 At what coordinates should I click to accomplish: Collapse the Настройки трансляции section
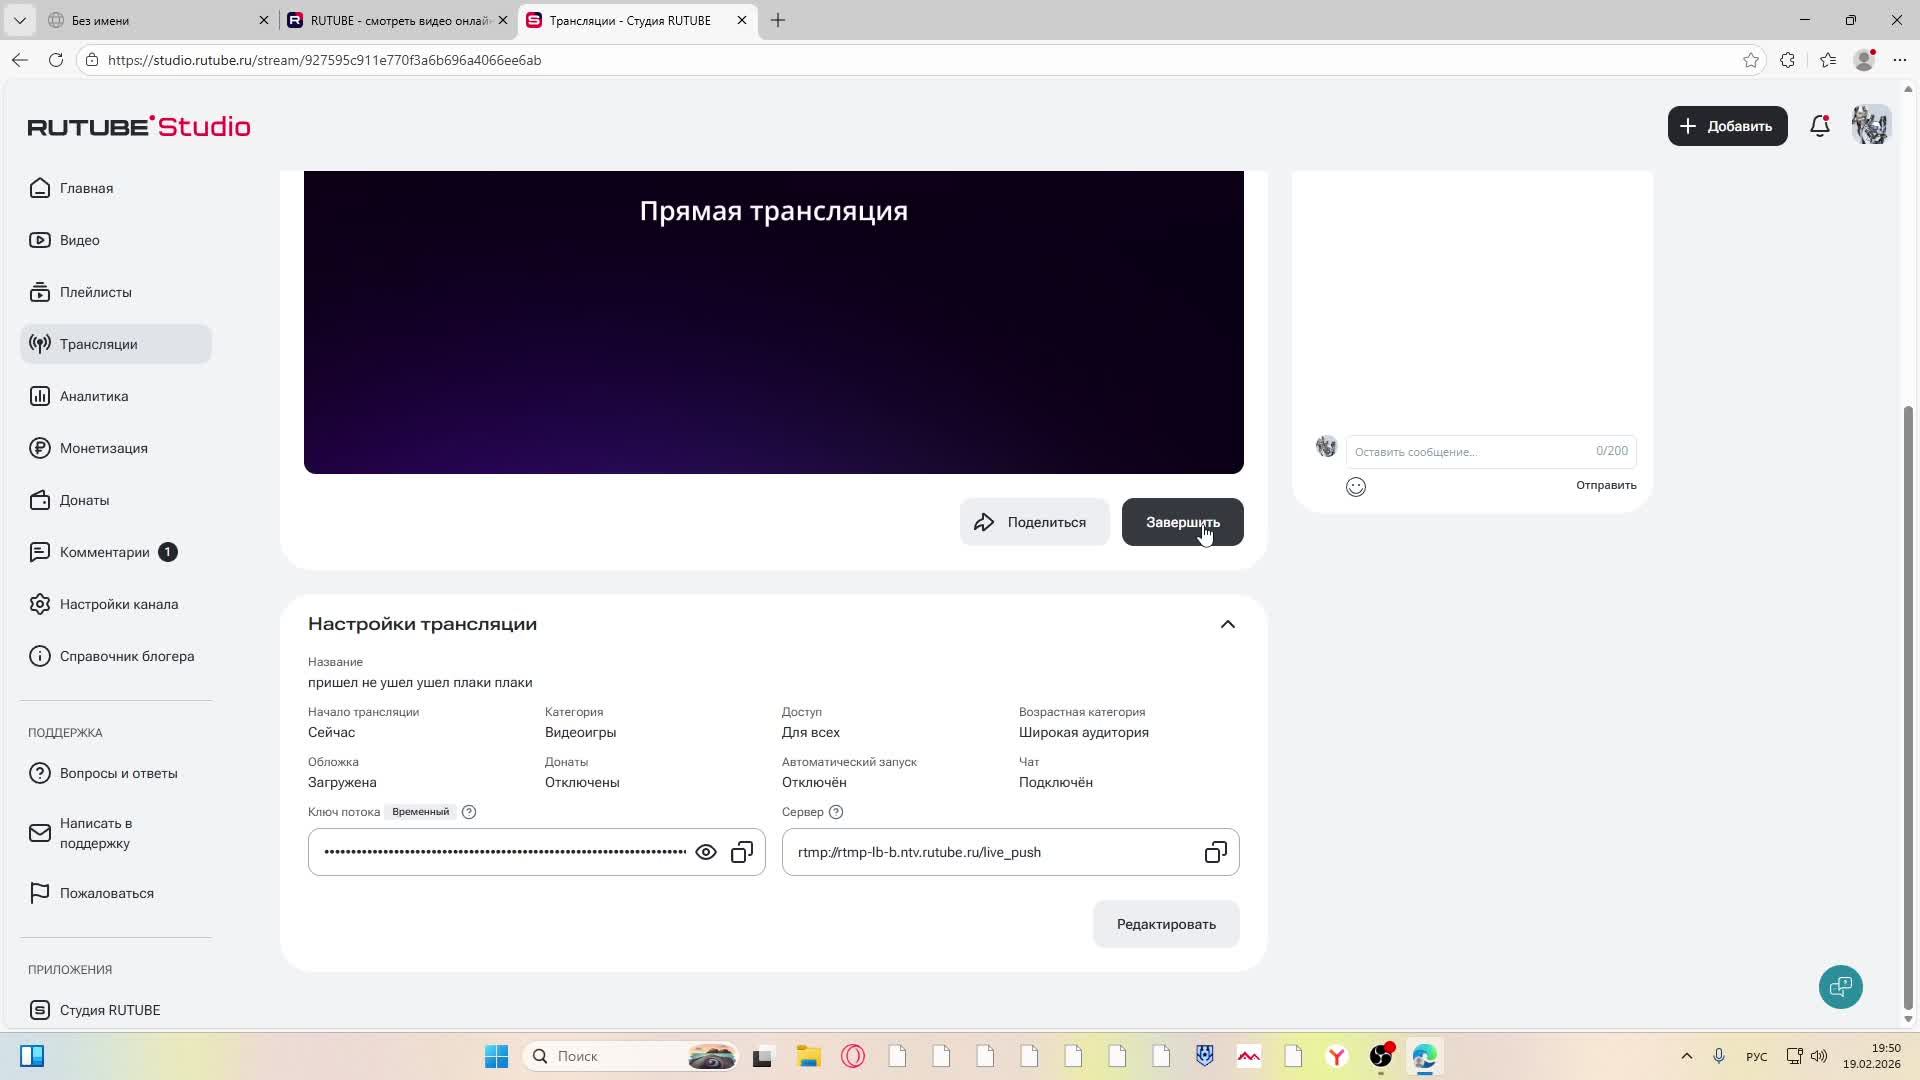click(1227, 624)
